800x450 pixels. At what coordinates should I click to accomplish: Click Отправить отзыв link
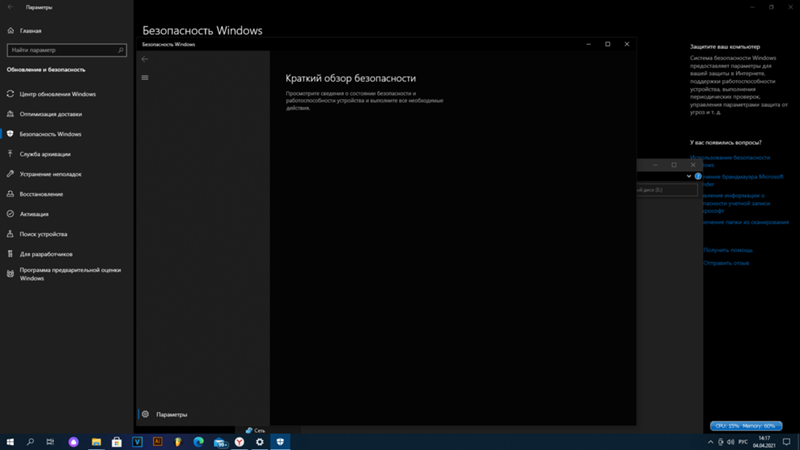[x=726, y=263]
